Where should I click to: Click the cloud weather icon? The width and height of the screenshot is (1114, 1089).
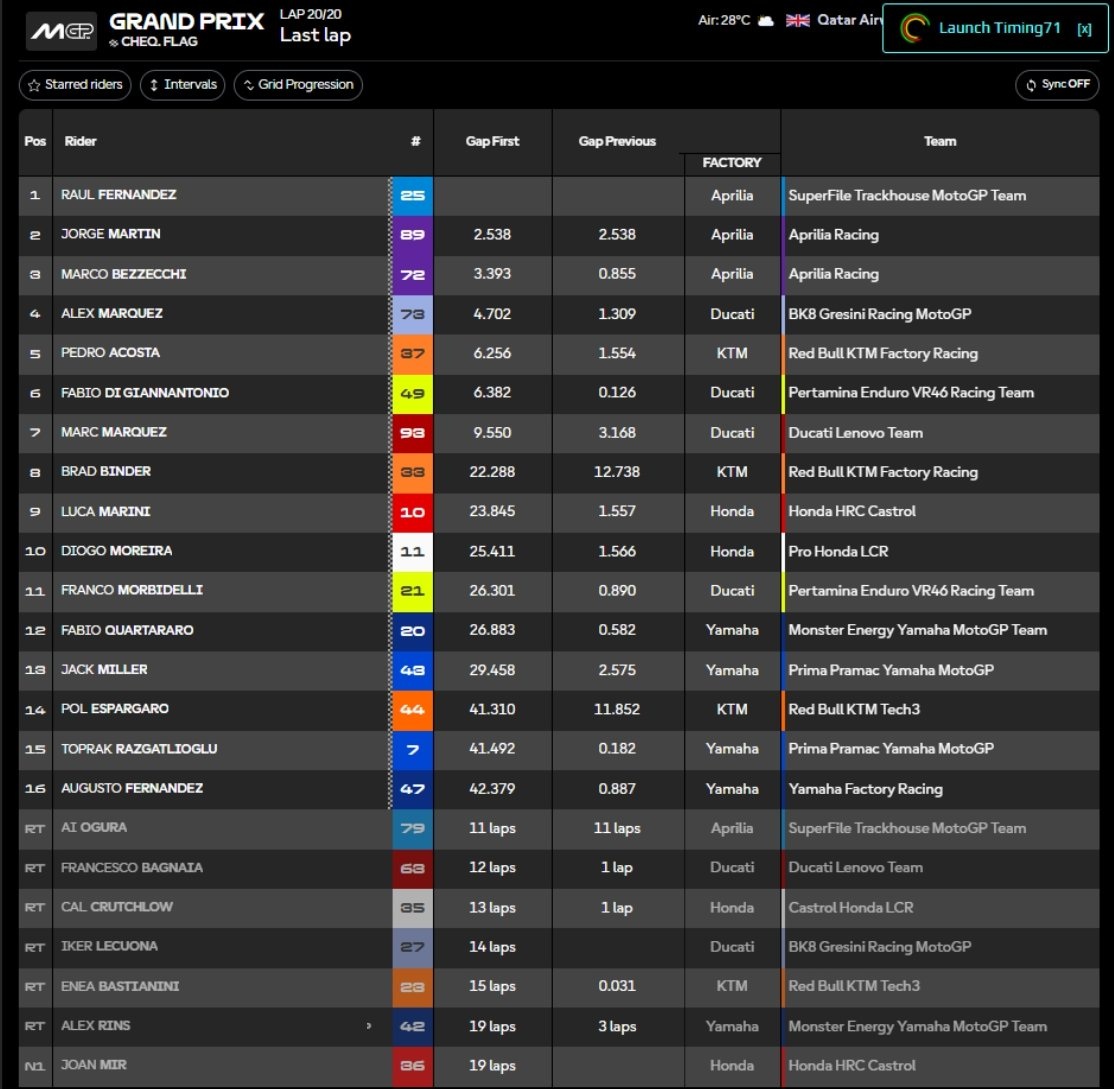pos(765,21)
